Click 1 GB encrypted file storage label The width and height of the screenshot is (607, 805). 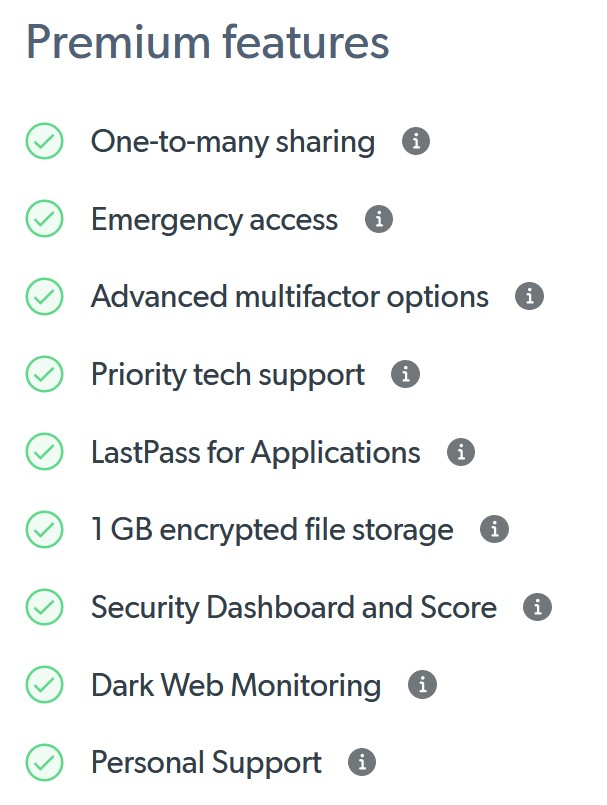click(x=272, y=530)
